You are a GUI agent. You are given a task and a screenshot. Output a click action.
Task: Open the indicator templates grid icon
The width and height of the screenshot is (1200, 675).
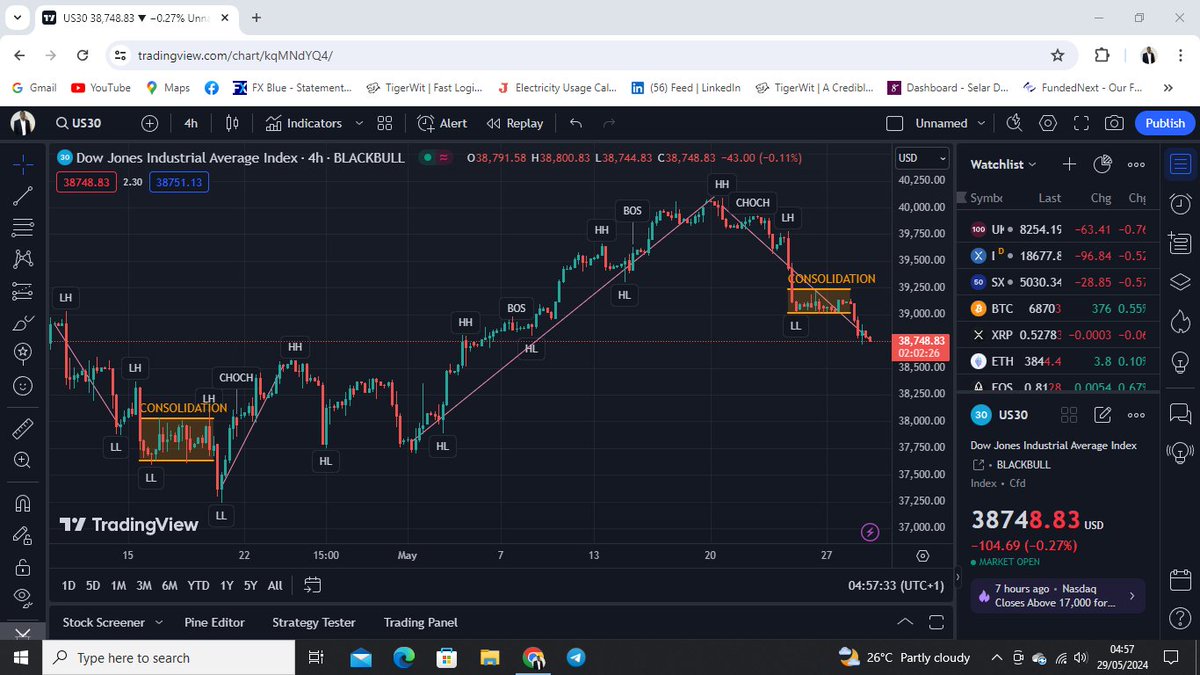click(x=385, y=123)
